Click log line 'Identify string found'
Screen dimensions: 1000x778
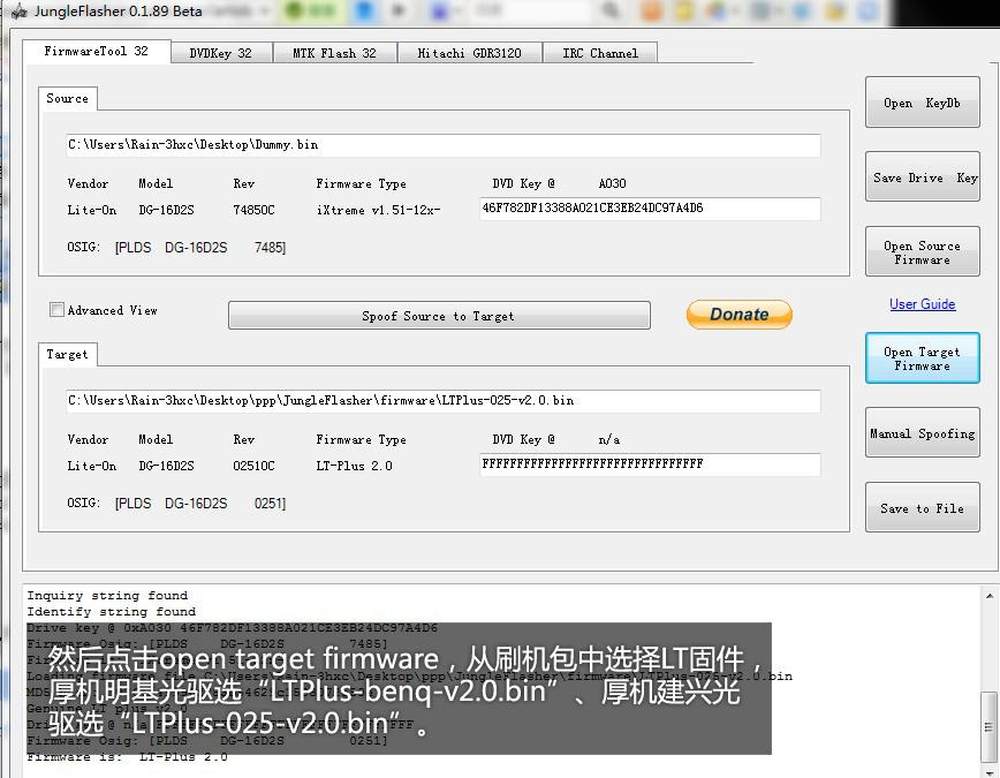pyautogui.click(x=111, y=612)
